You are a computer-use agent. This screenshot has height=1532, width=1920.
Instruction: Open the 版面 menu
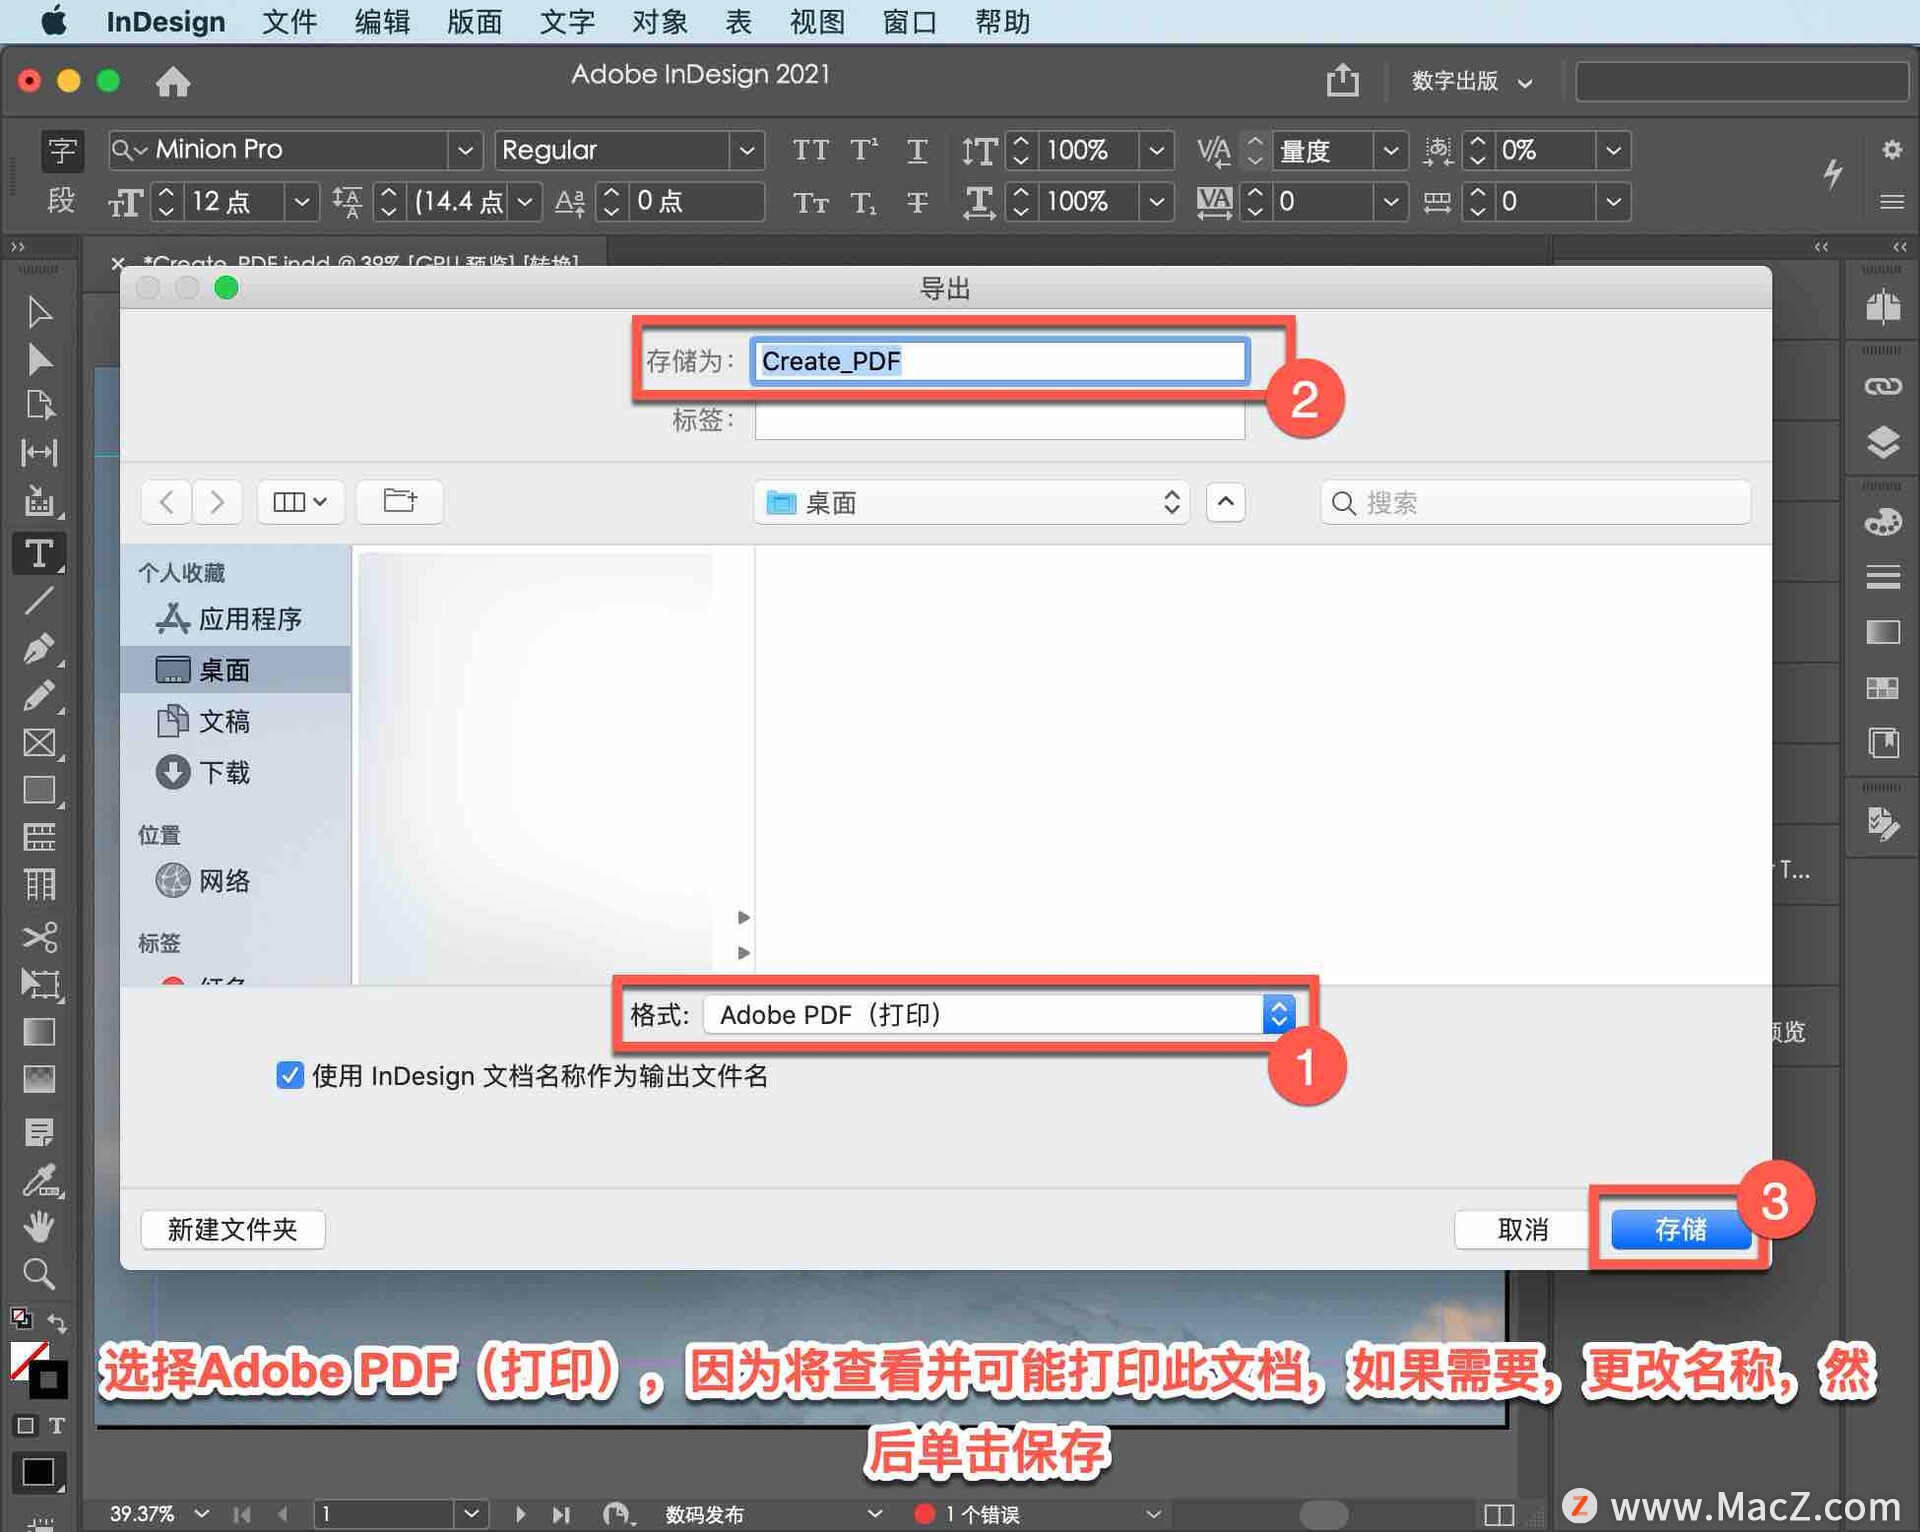click(x=474, y=21)
